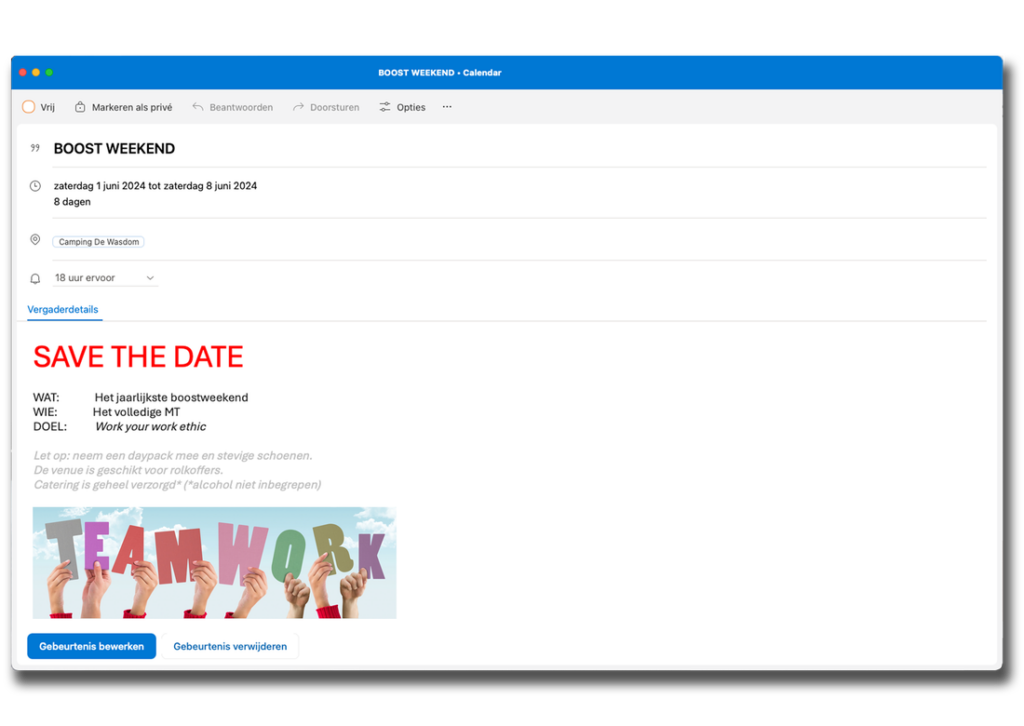Viewport: 1024px width, 726px height.
Task: Open Opties settings in toolbar
Action: tap(385, 107)
